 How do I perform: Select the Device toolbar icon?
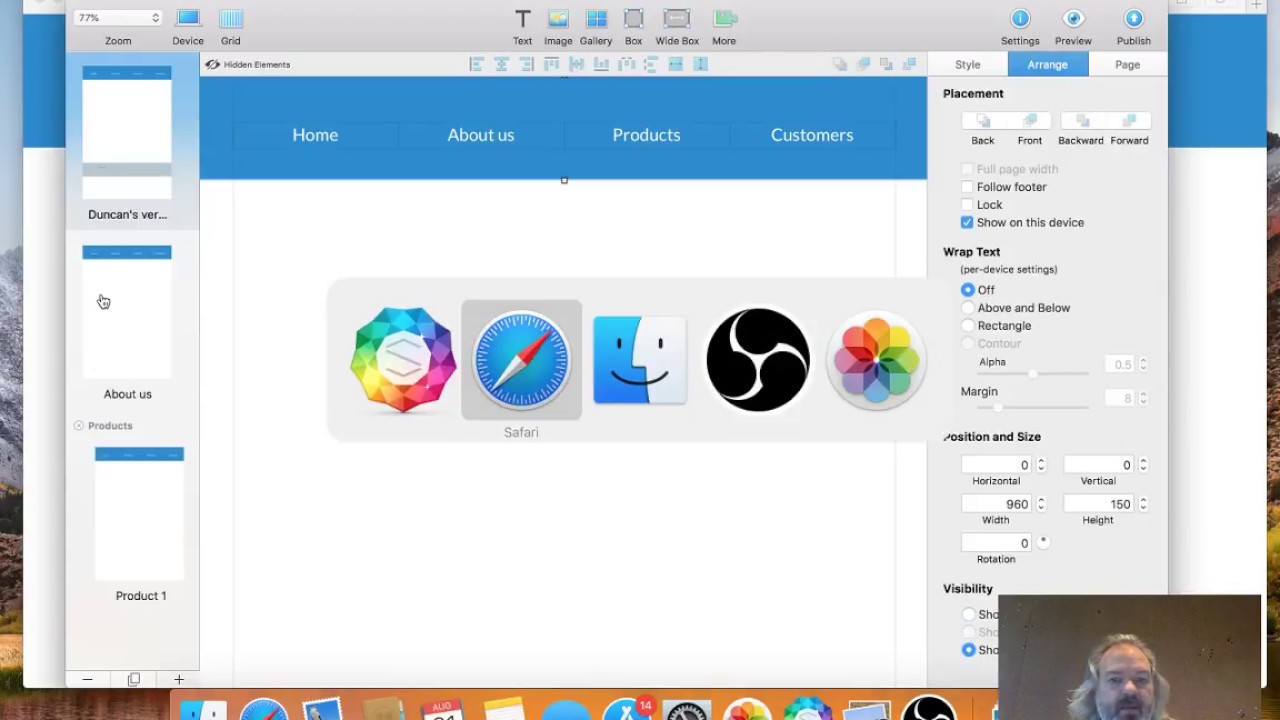point(188,19)
